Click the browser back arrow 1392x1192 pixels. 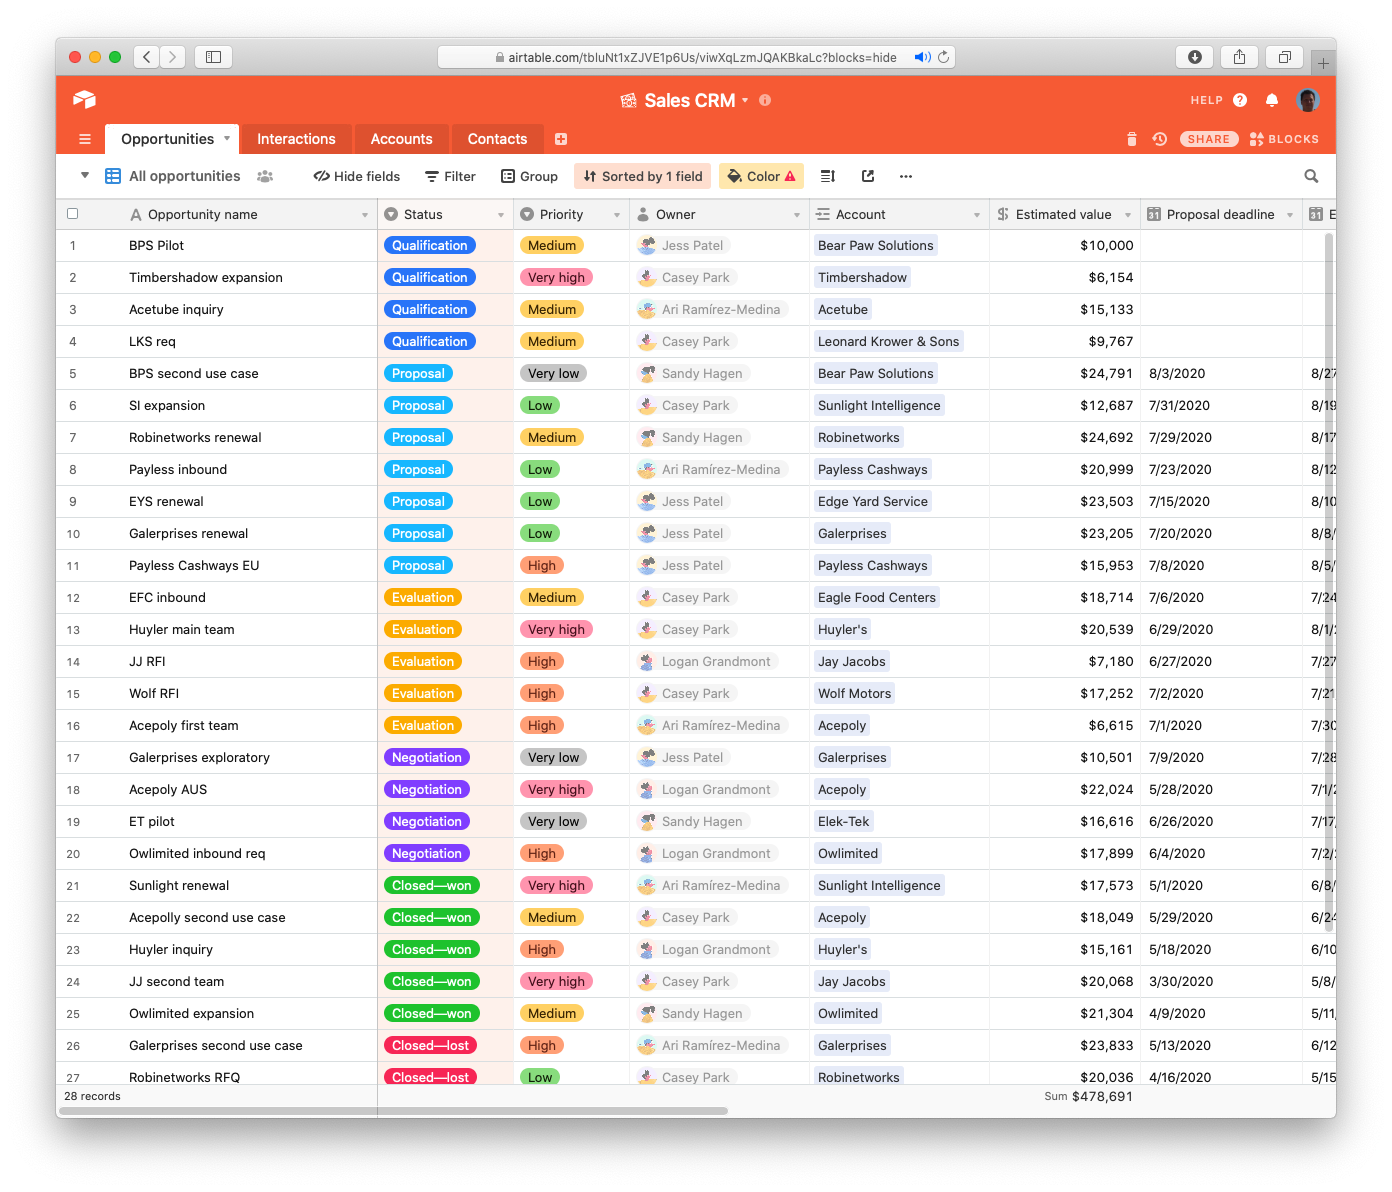coord(147,57)
